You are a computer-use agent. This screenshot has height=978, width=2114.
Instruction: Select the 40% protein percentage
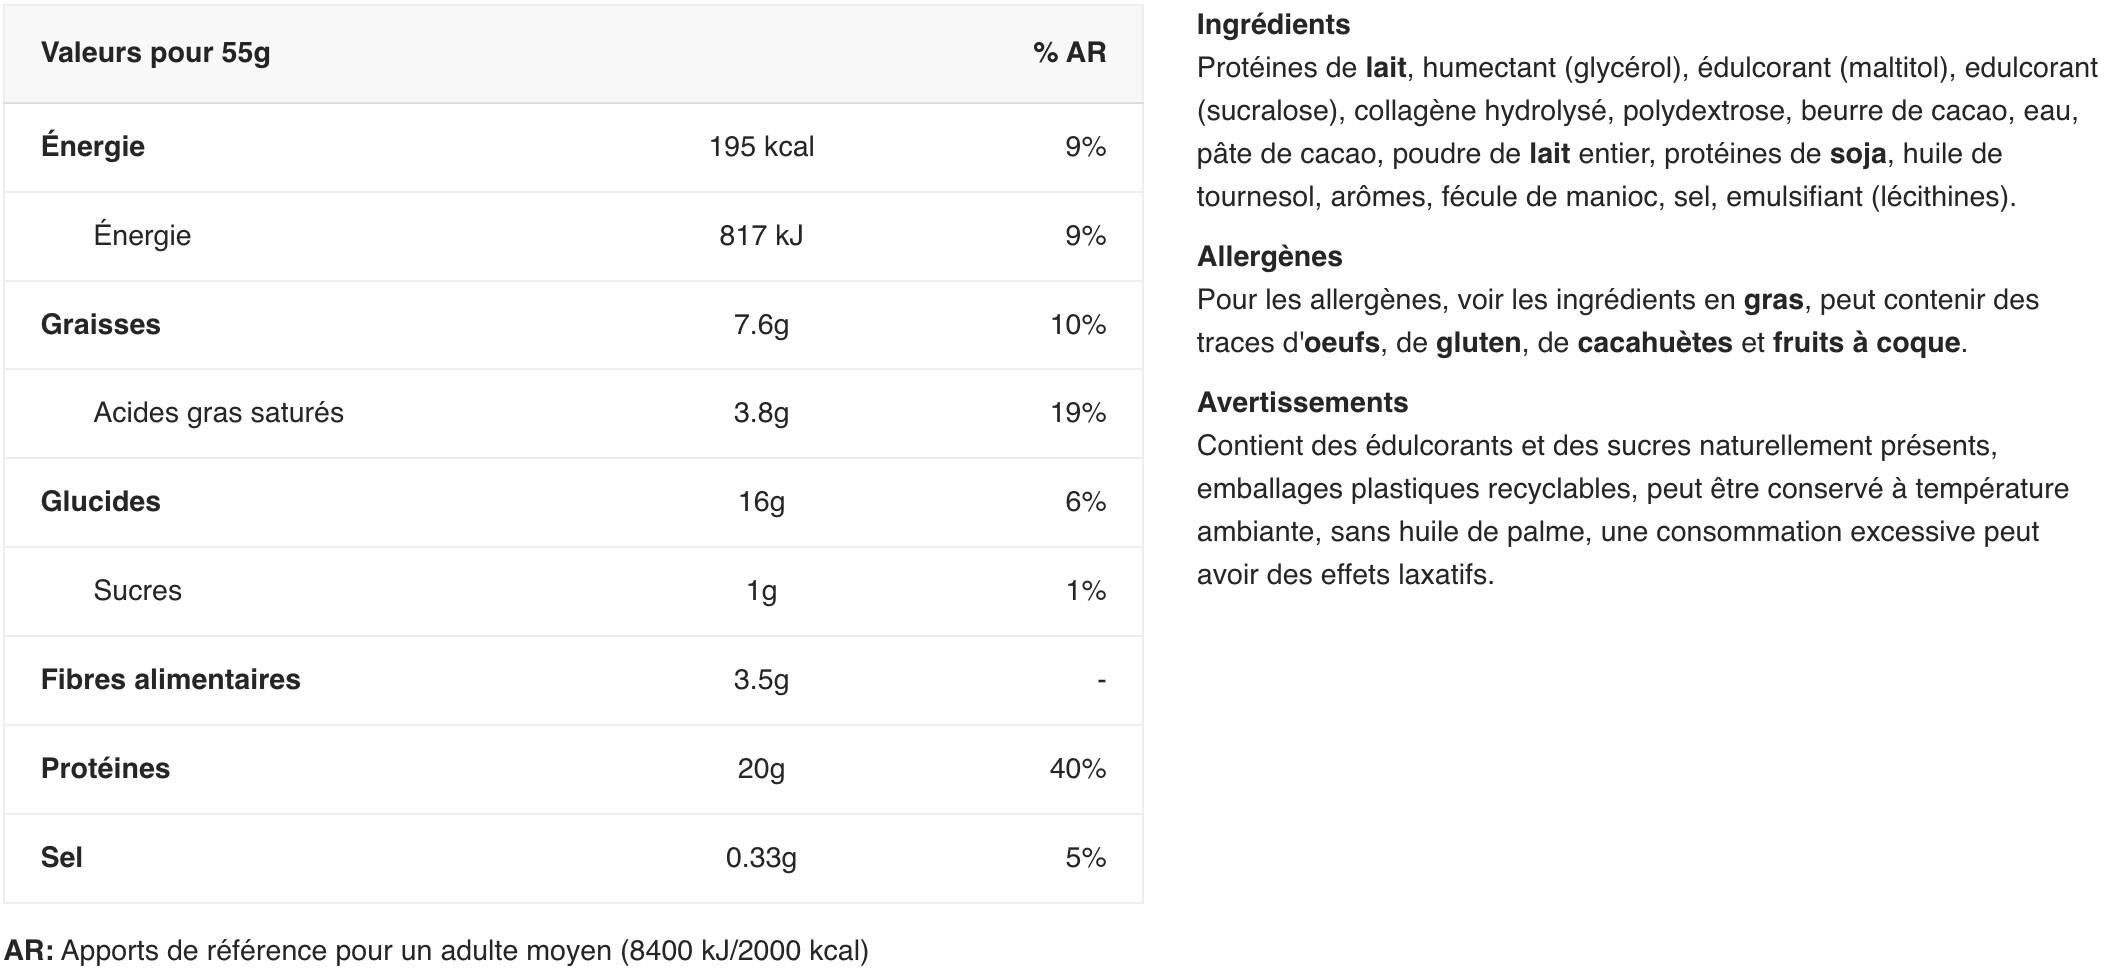[1077, 769]
